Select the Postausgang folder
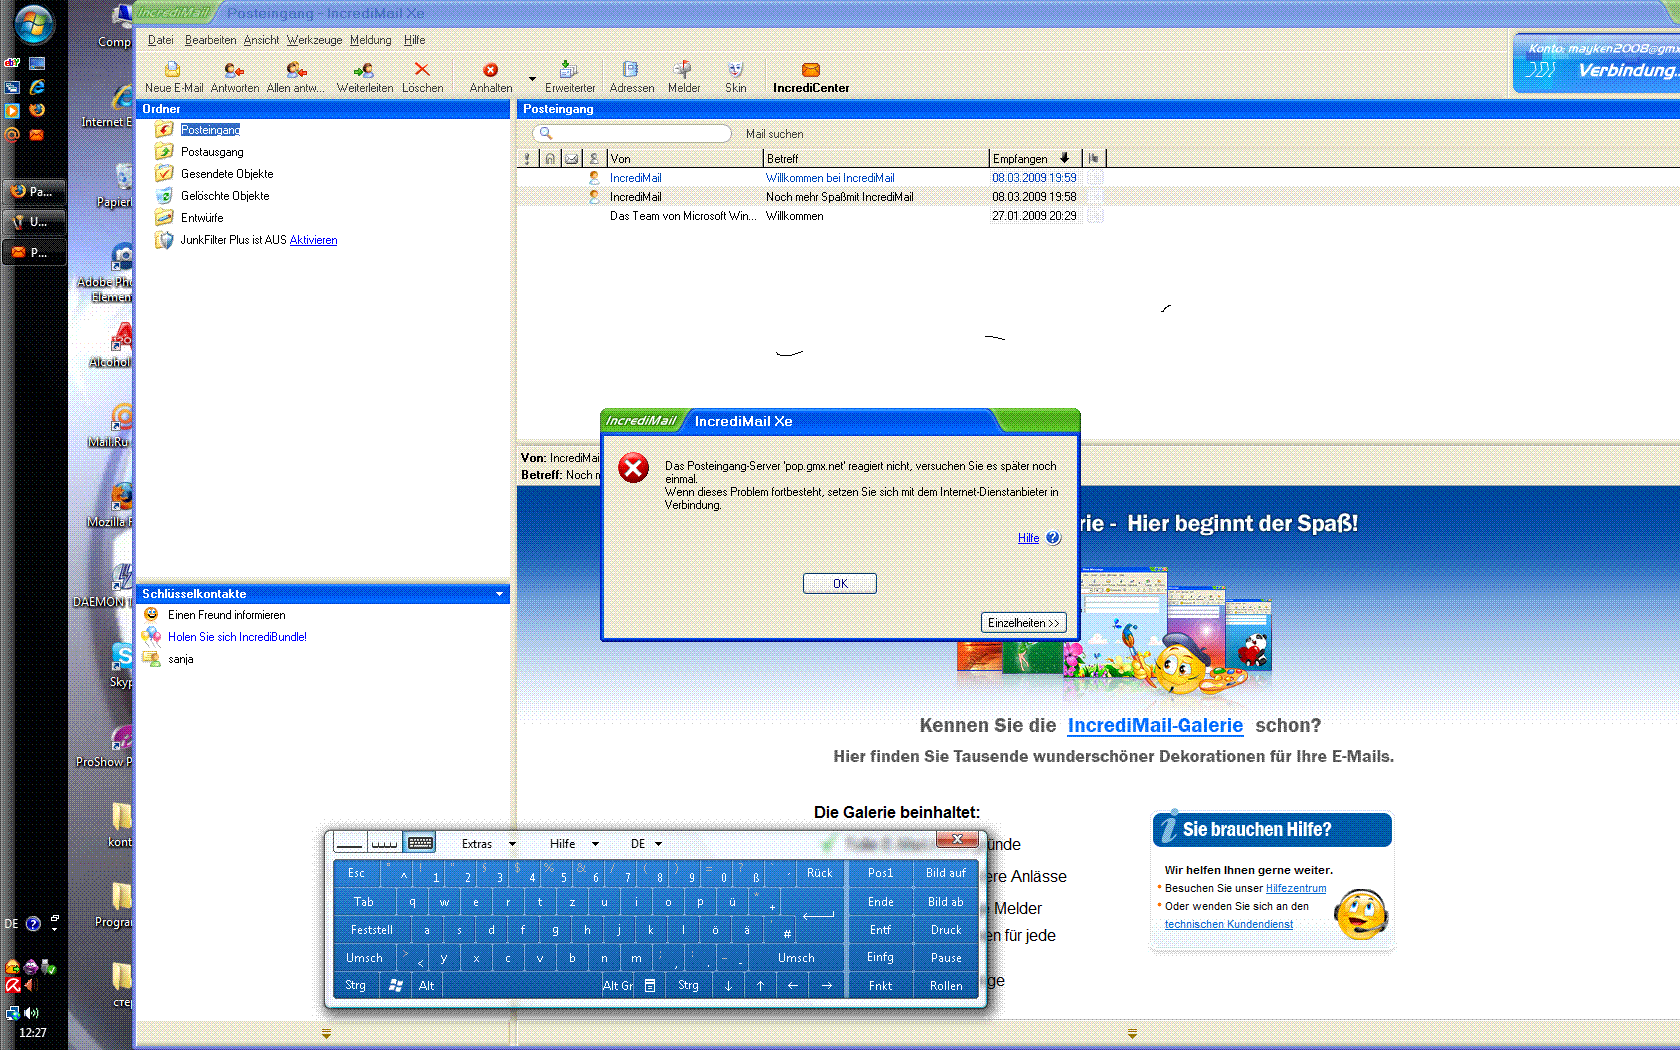The width and height of the screenshot is (1680, 1050). (212, 152)
